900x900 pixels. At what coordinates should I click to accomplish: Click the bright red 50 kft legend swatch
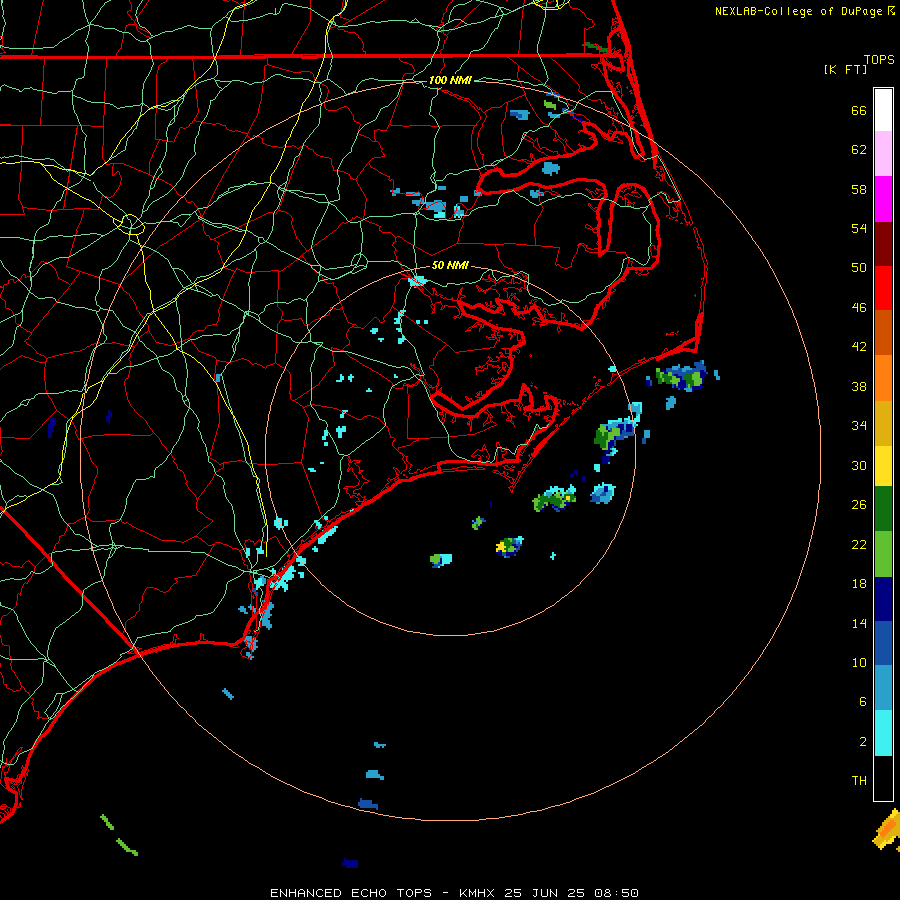pos(883,288)
